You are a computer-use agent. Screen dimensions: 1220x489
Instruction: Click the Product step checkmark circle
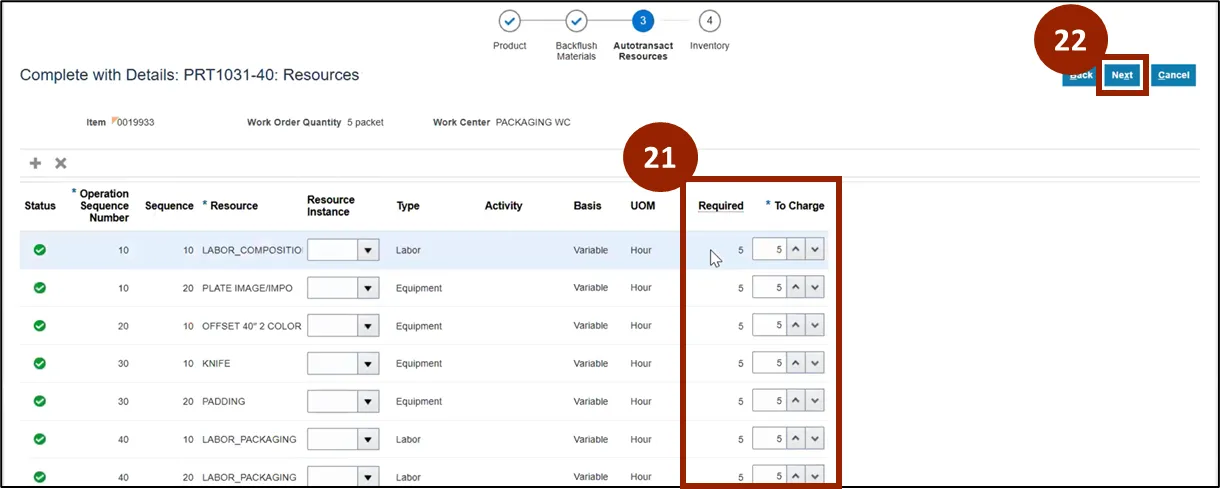(509, 21)
